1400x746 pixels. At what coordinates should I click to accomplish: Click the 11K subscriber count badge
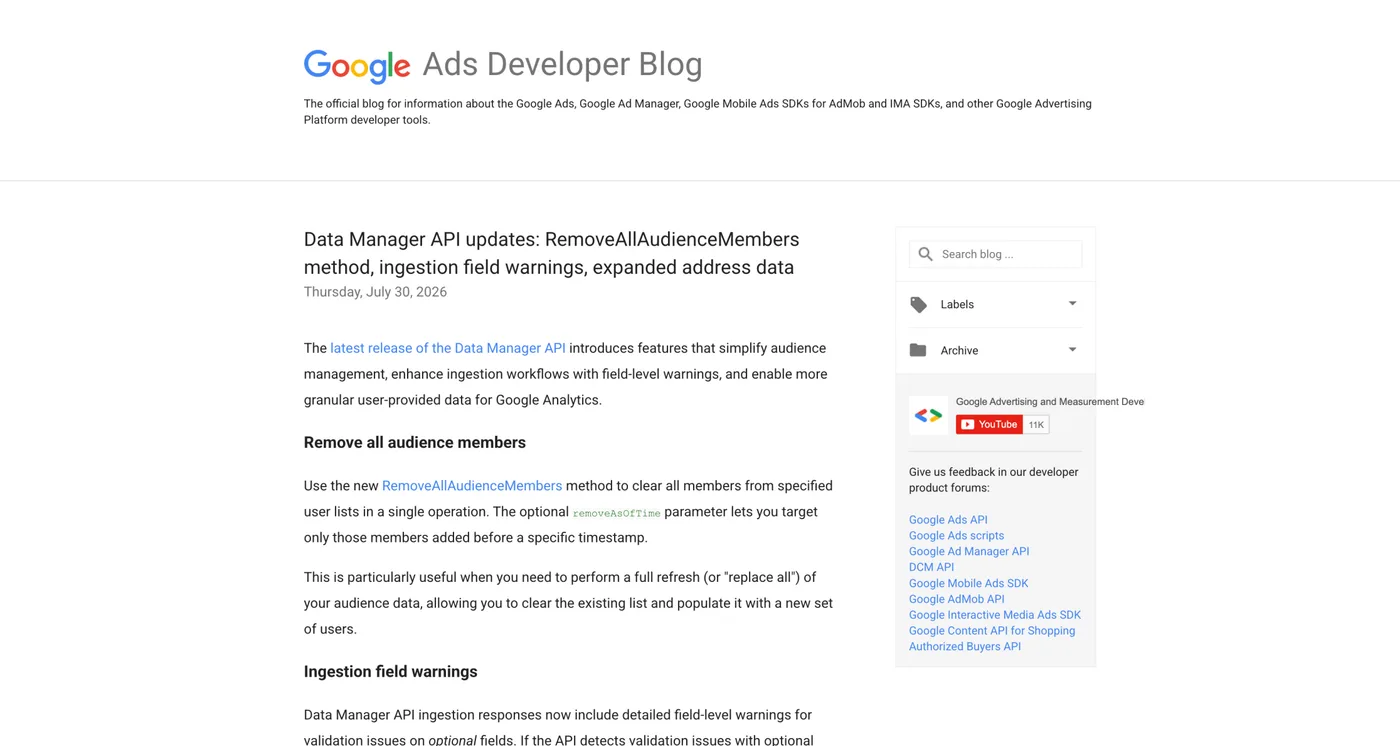[x=1036, y=425]
